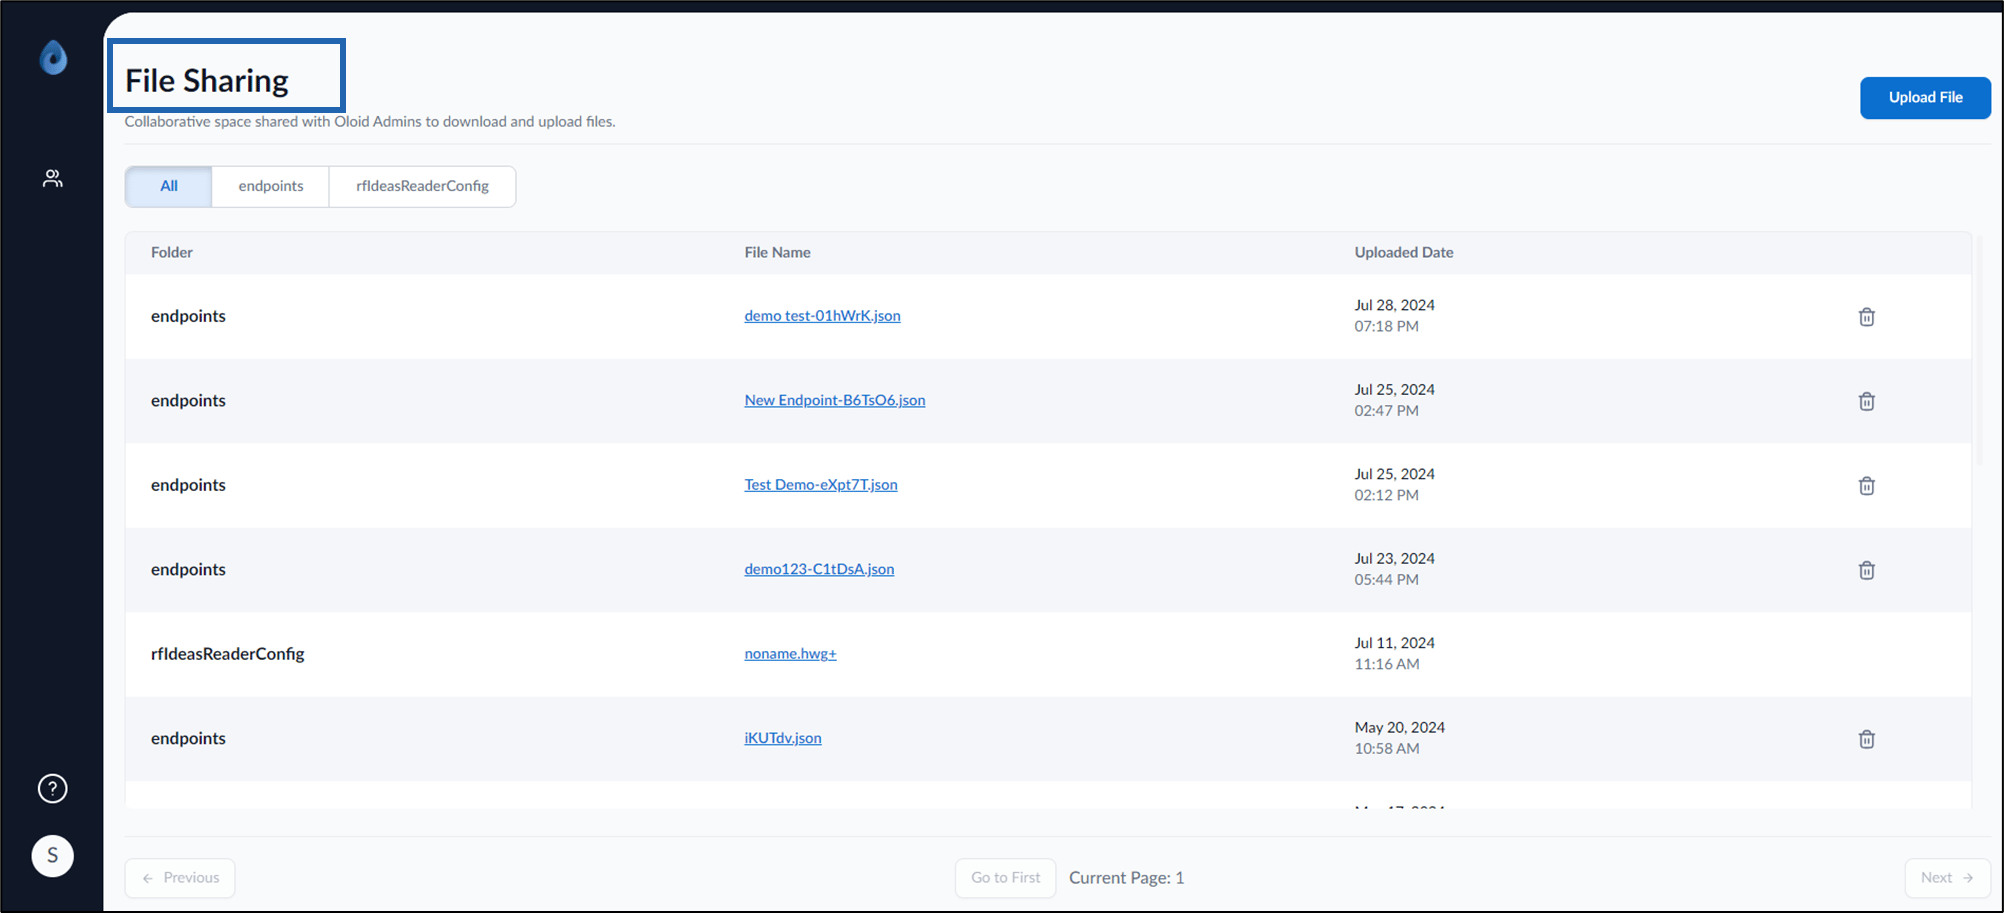Delete Test Demo-eXpt7T.json with trash icon
The width and height of the screenshot is (2004, 913).
pos(1866,486)
